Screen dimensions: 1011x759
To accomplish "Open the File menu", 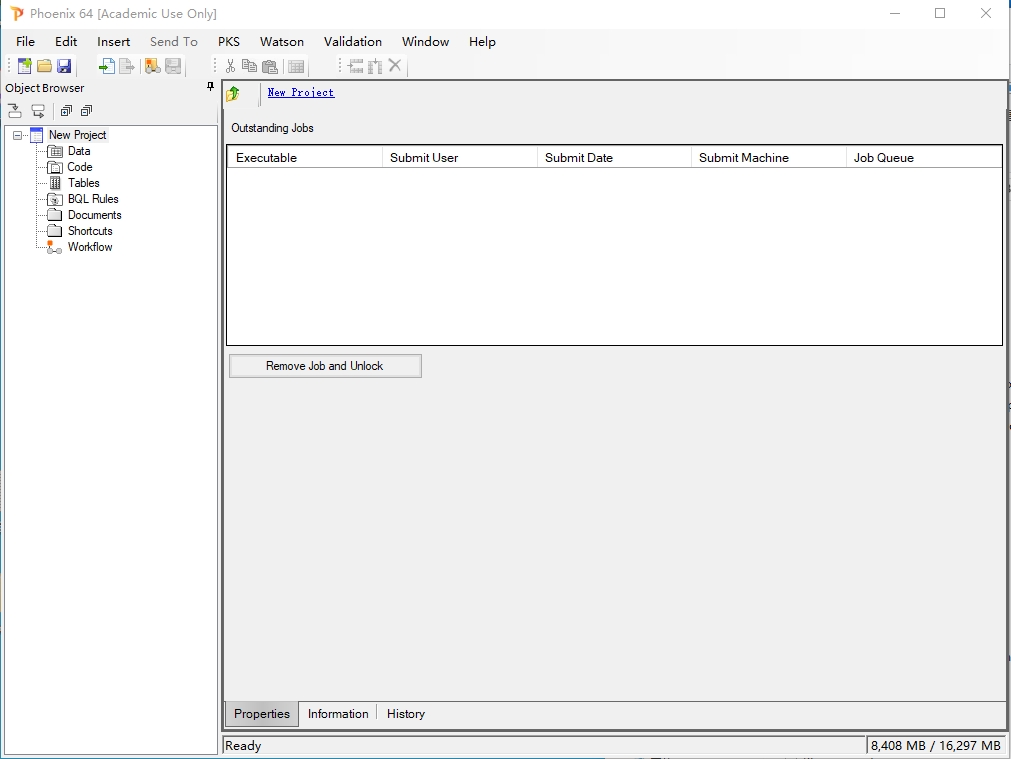I will pyautogui.click(x=25, y=41).
